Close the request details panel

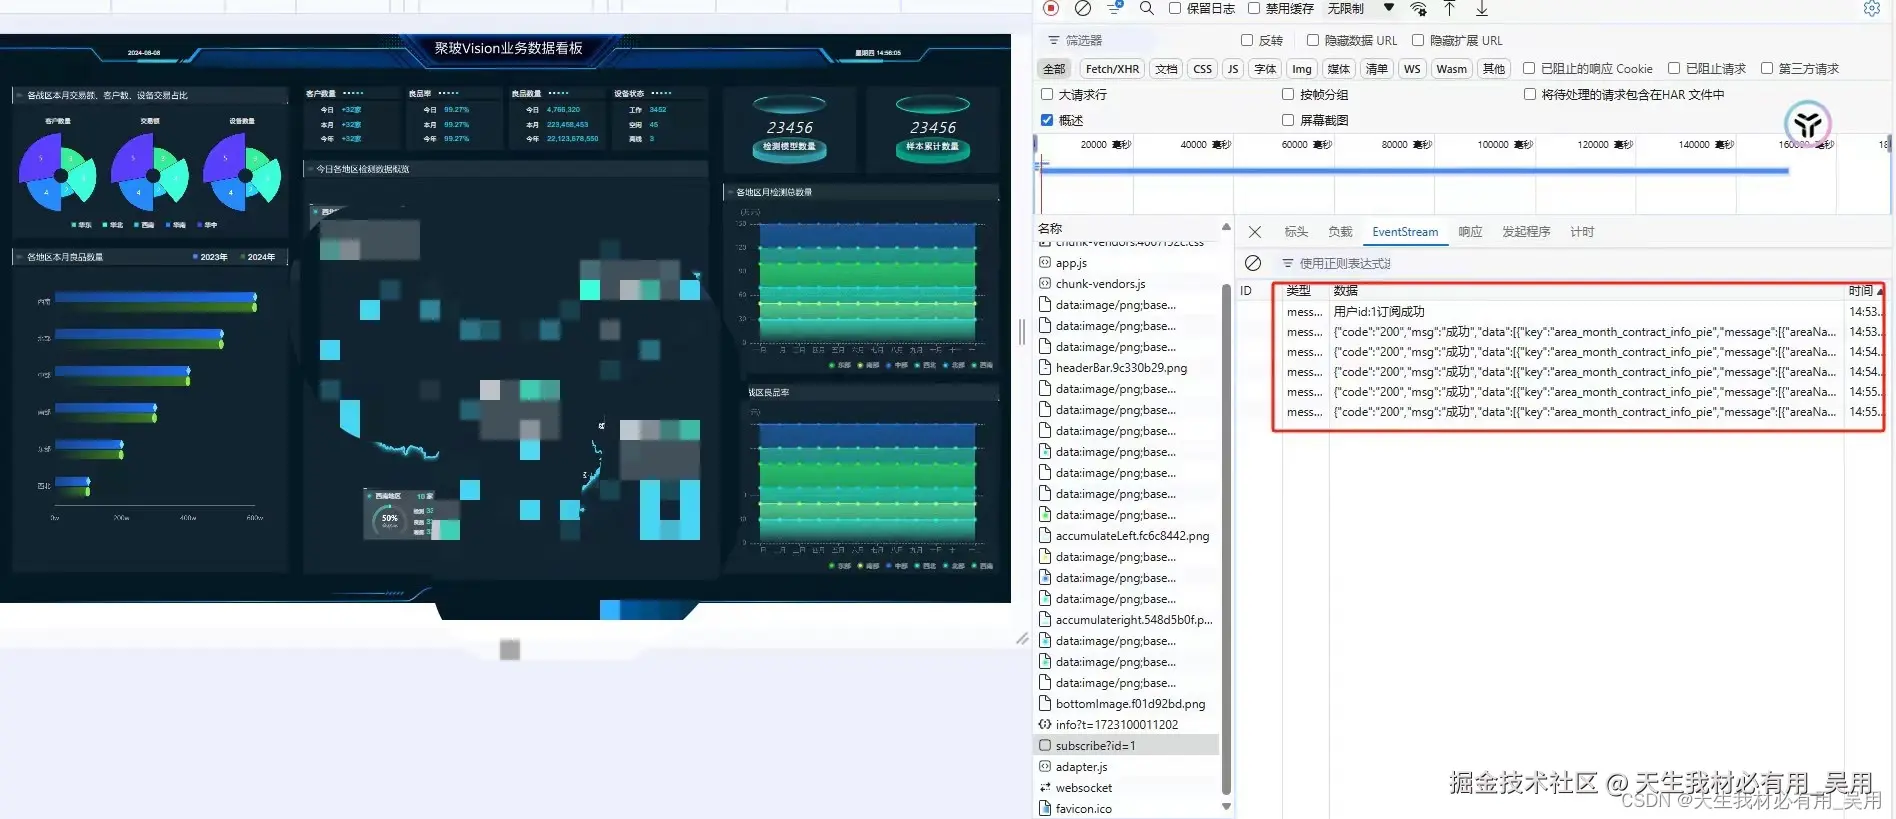[x=1255, y=232]
